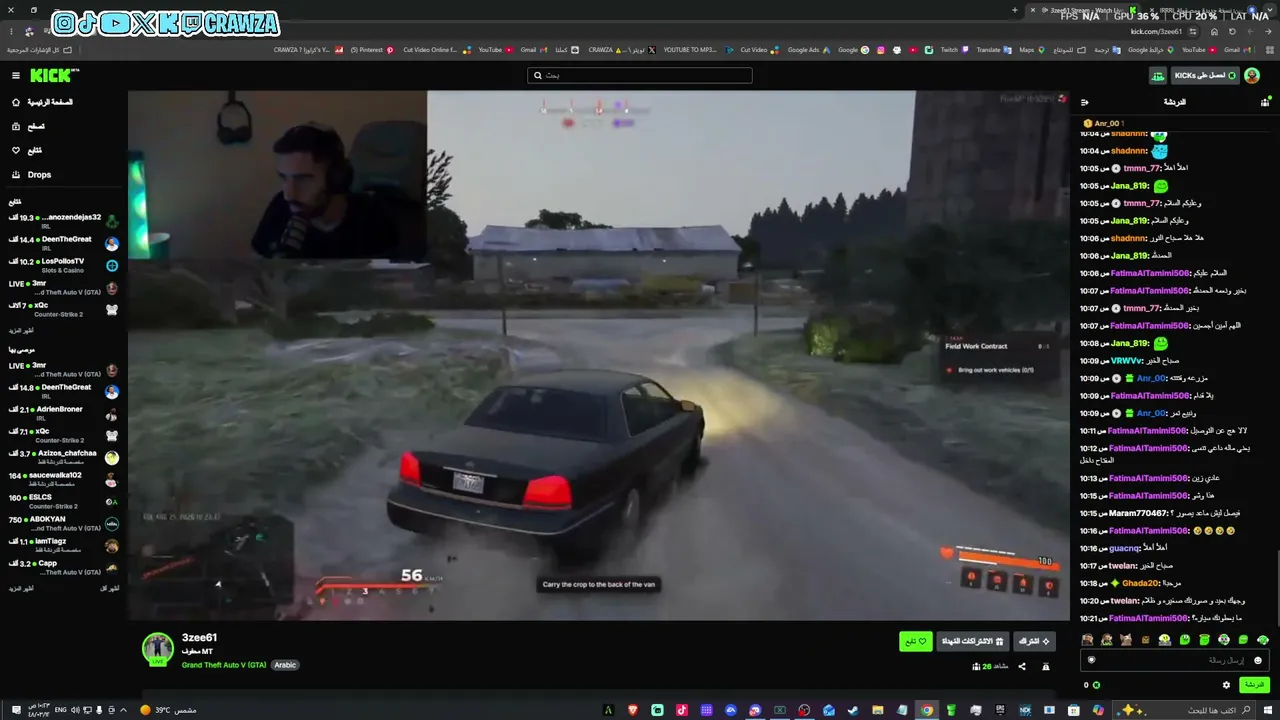
Task: Open AdrienBroner recommended channel
Action: (x=64, y=413)
